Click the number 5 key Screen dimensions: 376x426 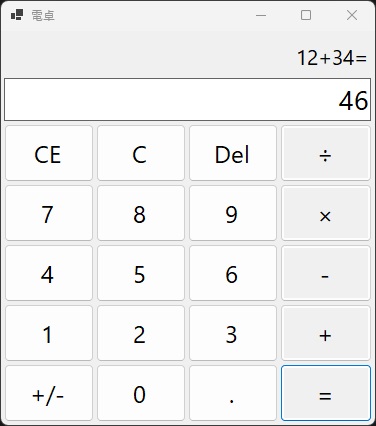[141, 273]
